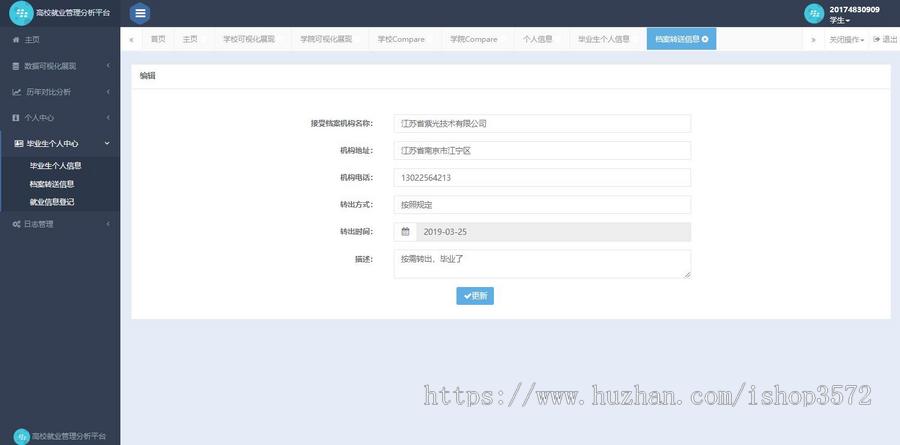The height and width of the screenshot is (445, 900).
Task: Click the username 20174830909
Action: coord(854,10)
